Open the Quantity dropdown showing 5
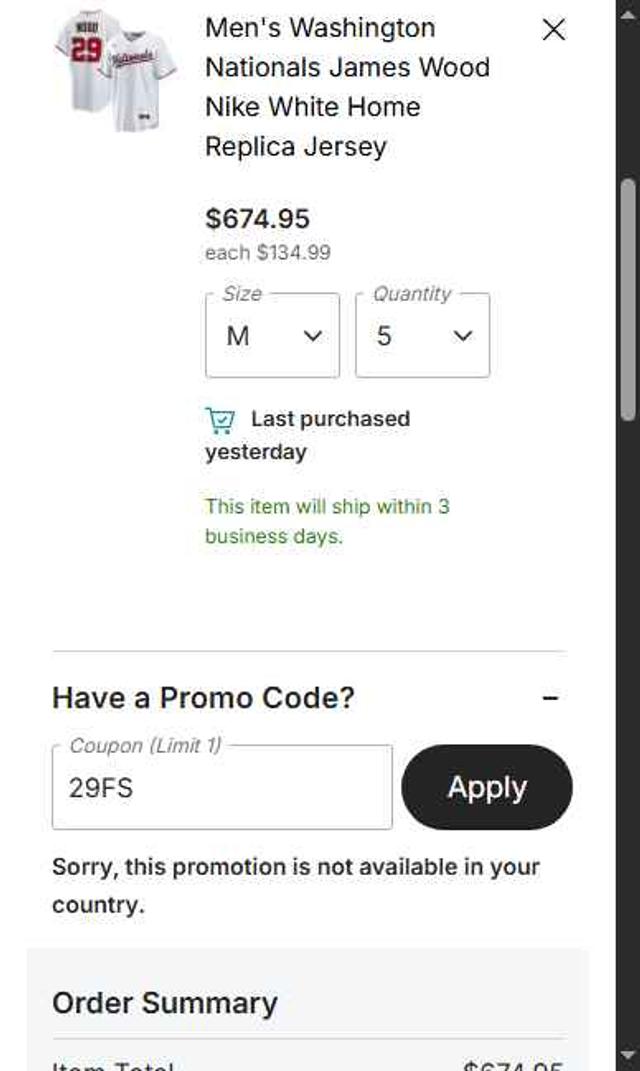640x1071 pixels. (422, 336)
